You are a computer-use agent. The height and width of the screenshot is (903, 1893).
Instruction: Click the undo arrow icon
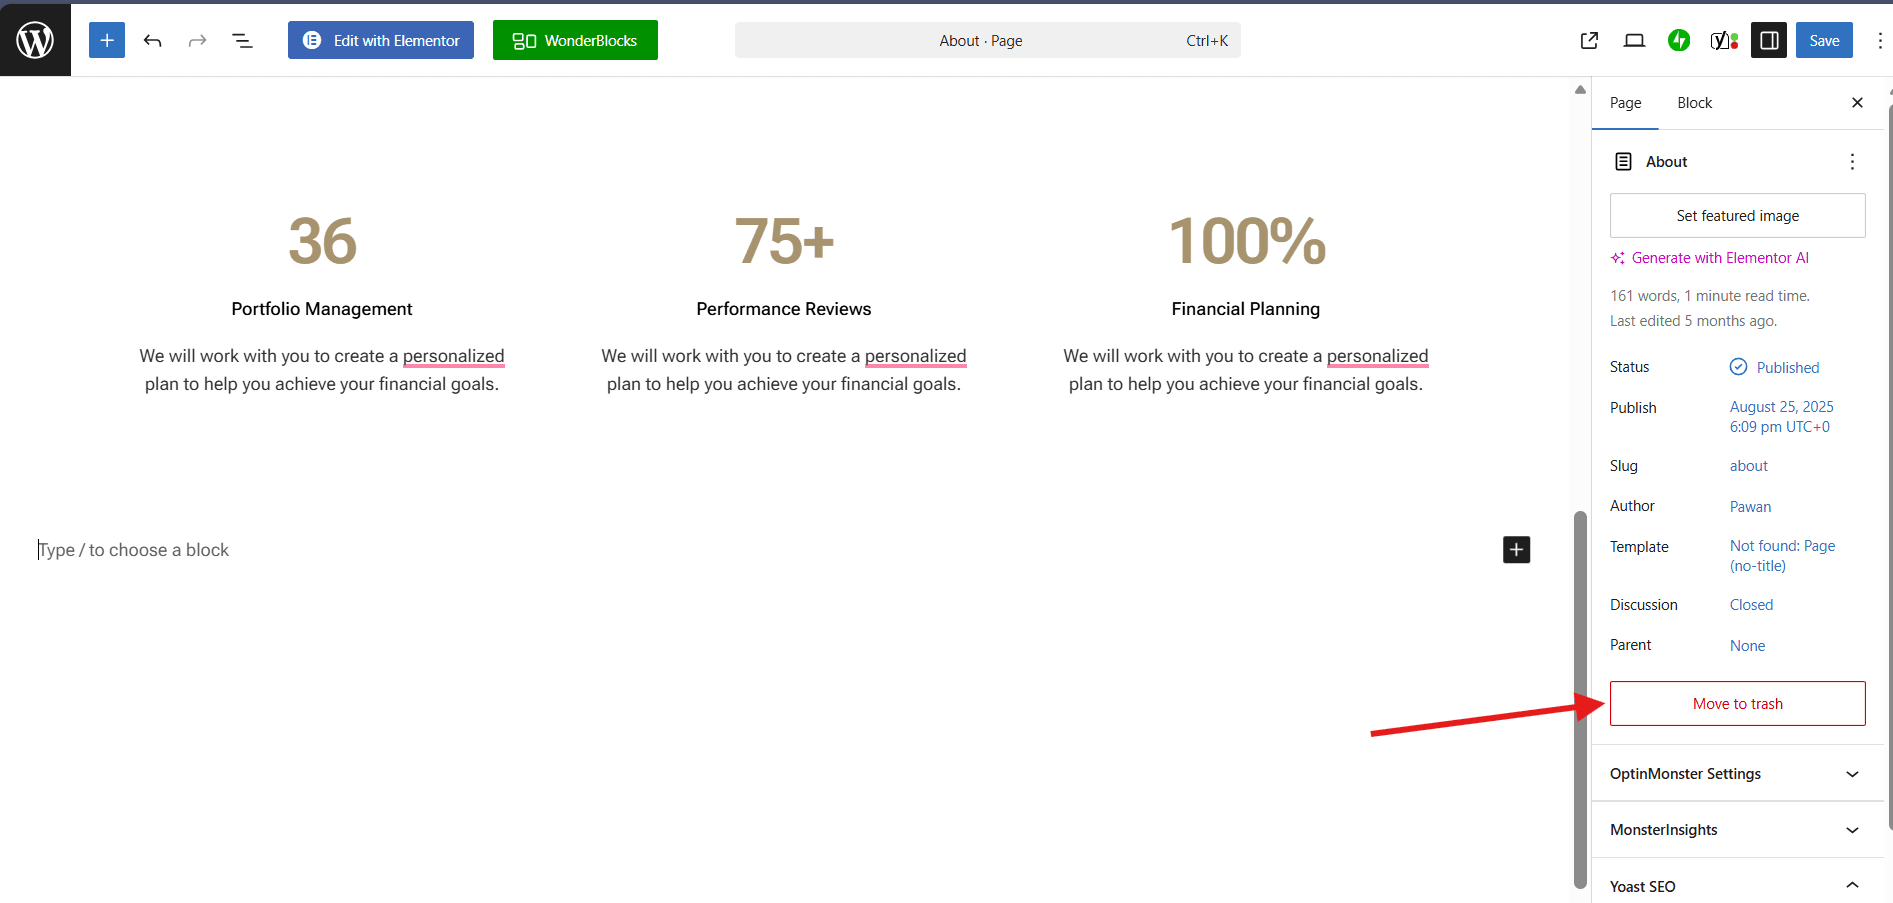(x=152, y=40)
